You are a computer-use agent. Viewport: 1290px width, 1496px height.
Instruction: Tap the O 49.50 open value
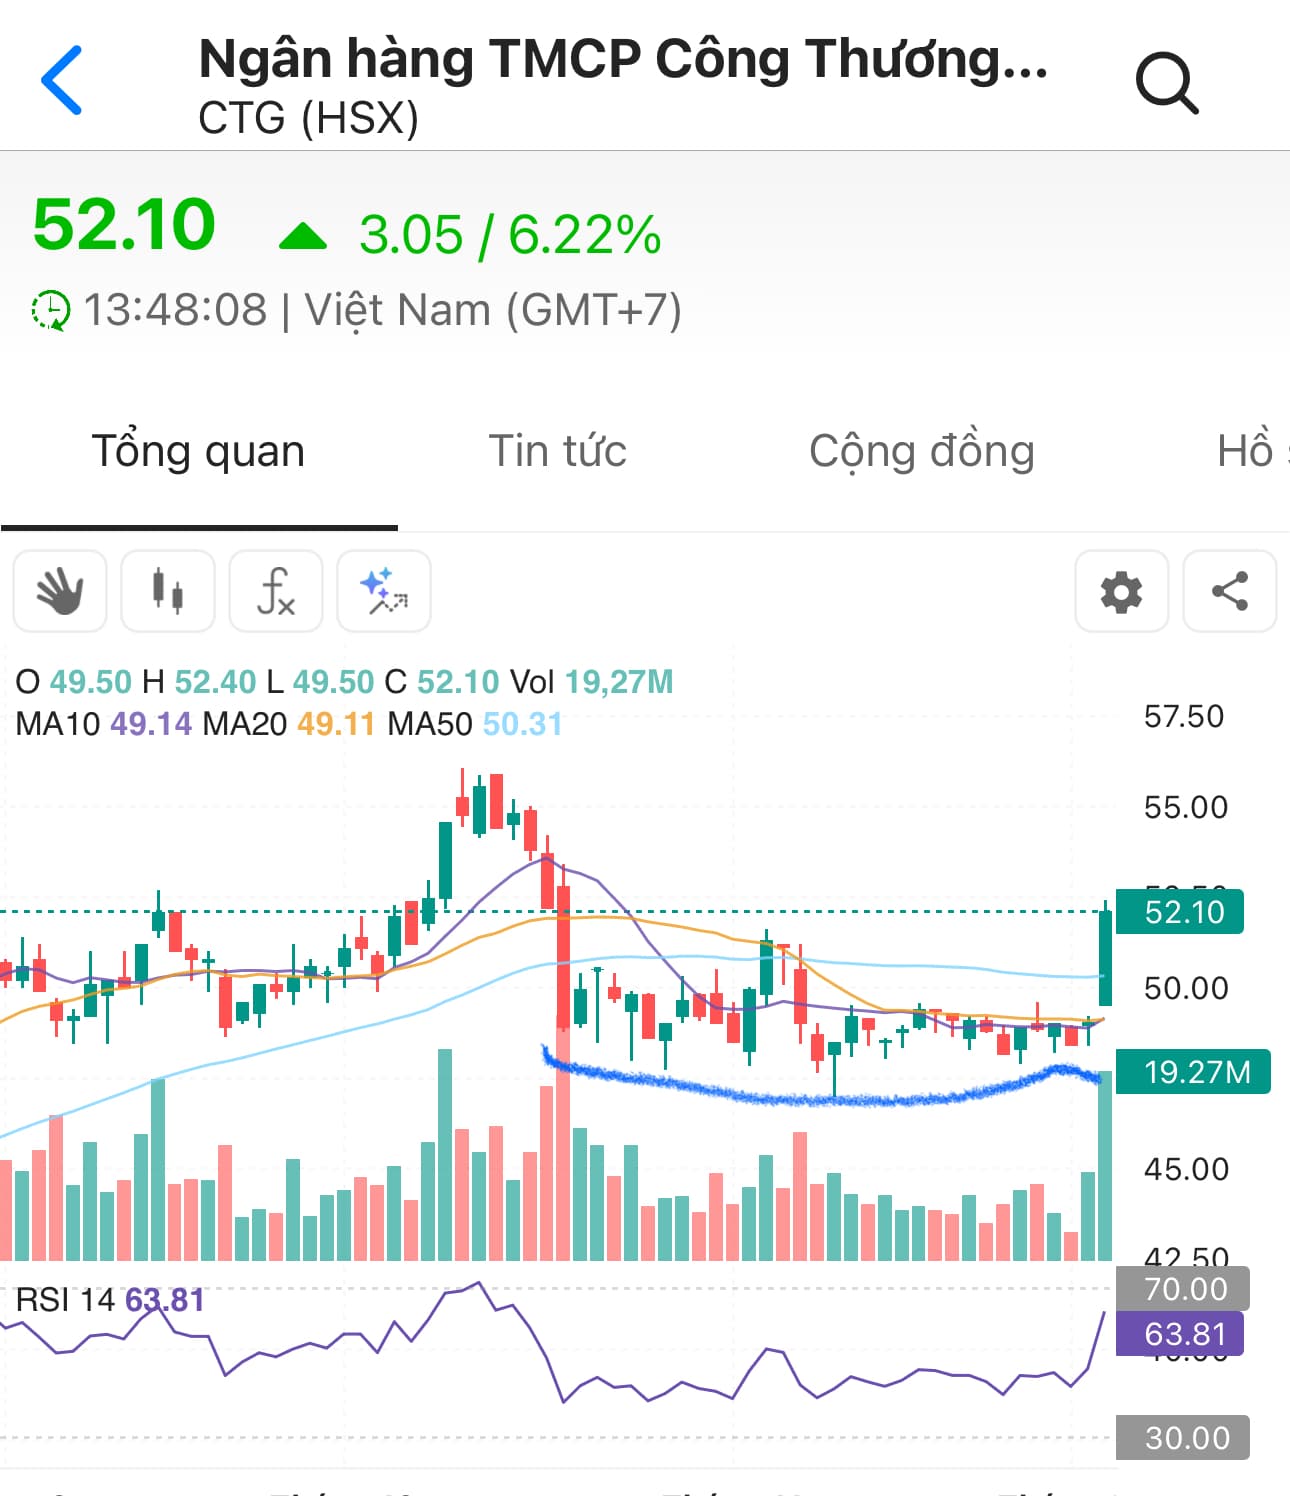pyautogui.click(x=73, y=682)
